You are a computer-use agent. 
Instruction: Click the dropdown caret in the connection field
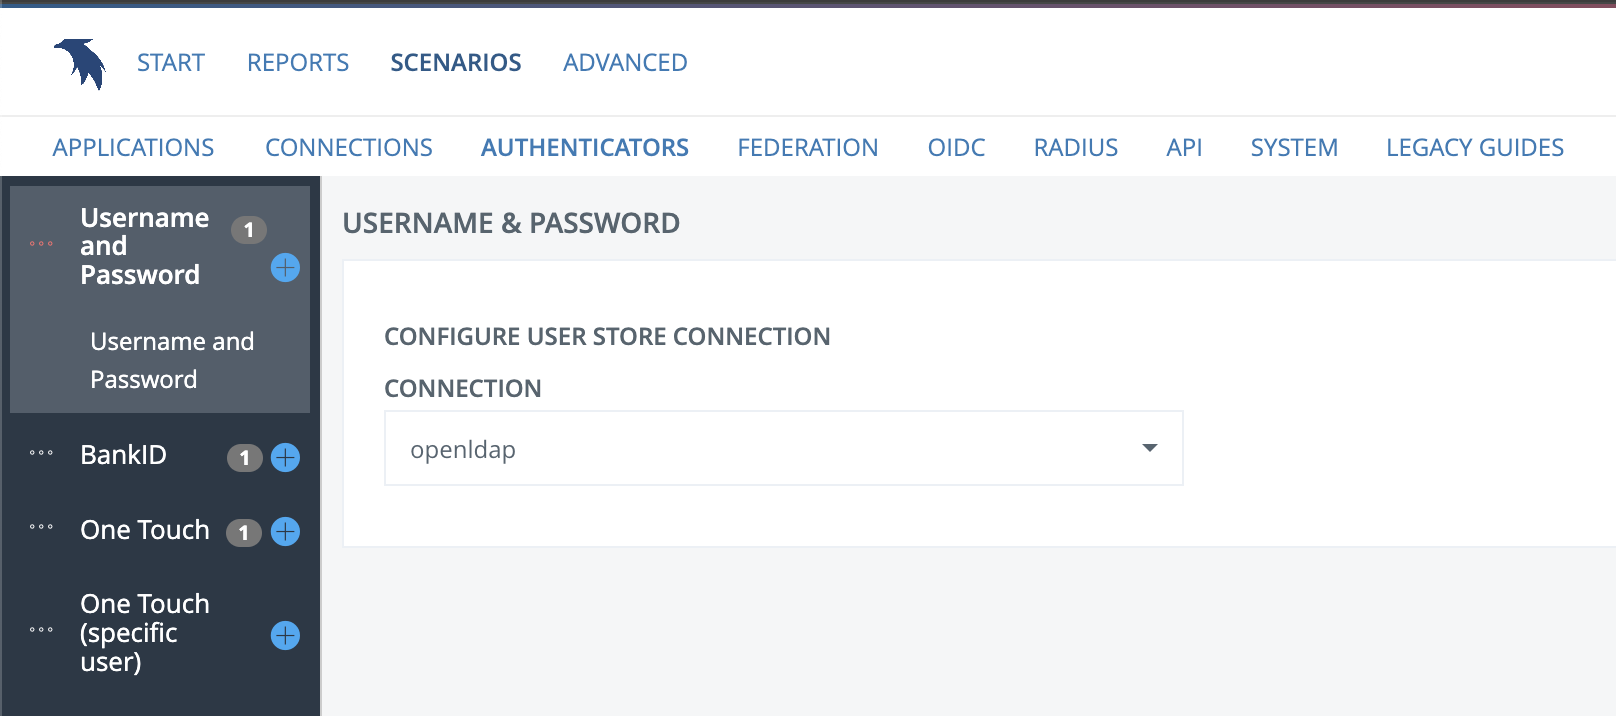1148,448
